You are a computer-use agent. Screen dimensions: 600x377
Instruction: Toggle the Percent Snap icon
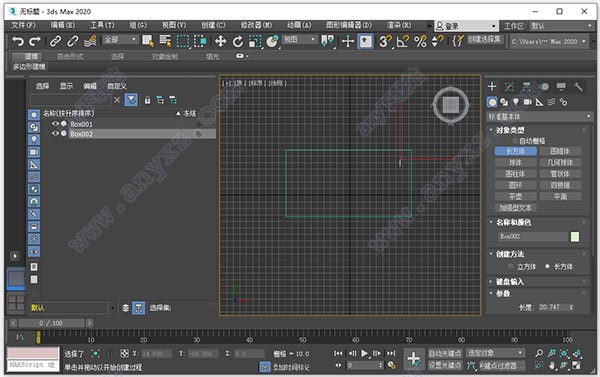tap(420, 41)
